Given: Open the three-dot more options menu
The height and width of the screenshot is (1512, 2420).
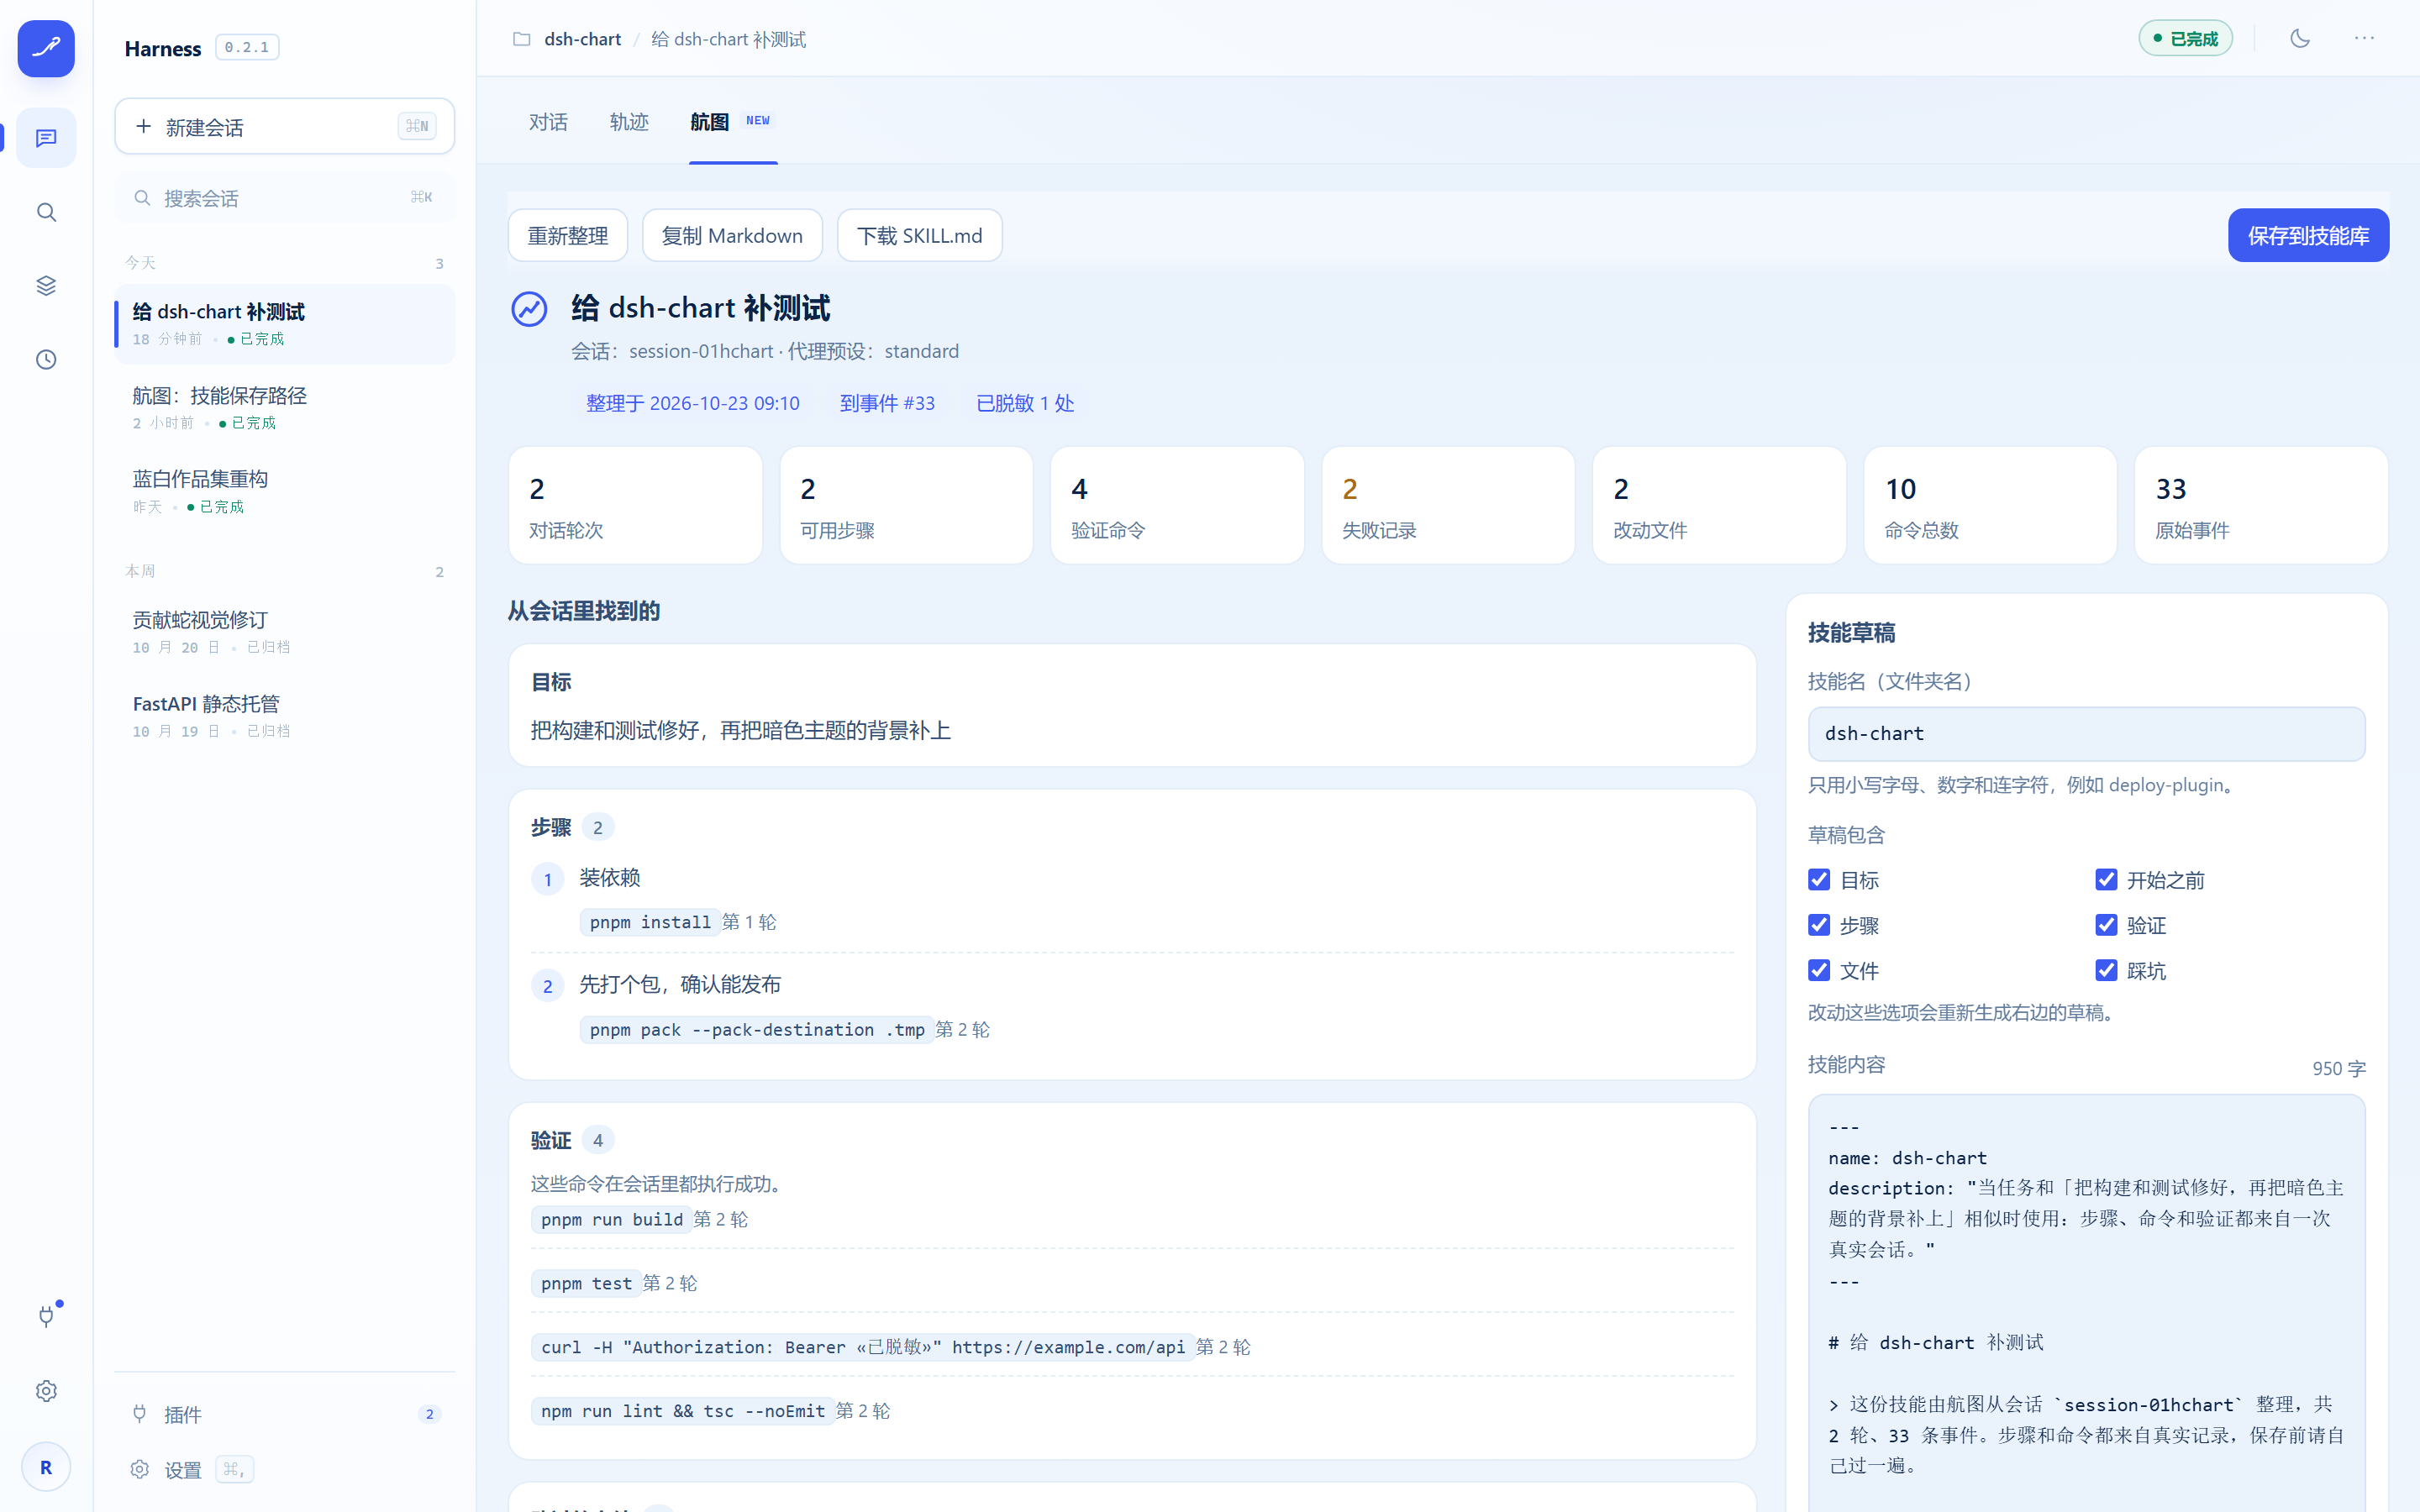Looking at the screenshot, I should tap(2364, 38).
